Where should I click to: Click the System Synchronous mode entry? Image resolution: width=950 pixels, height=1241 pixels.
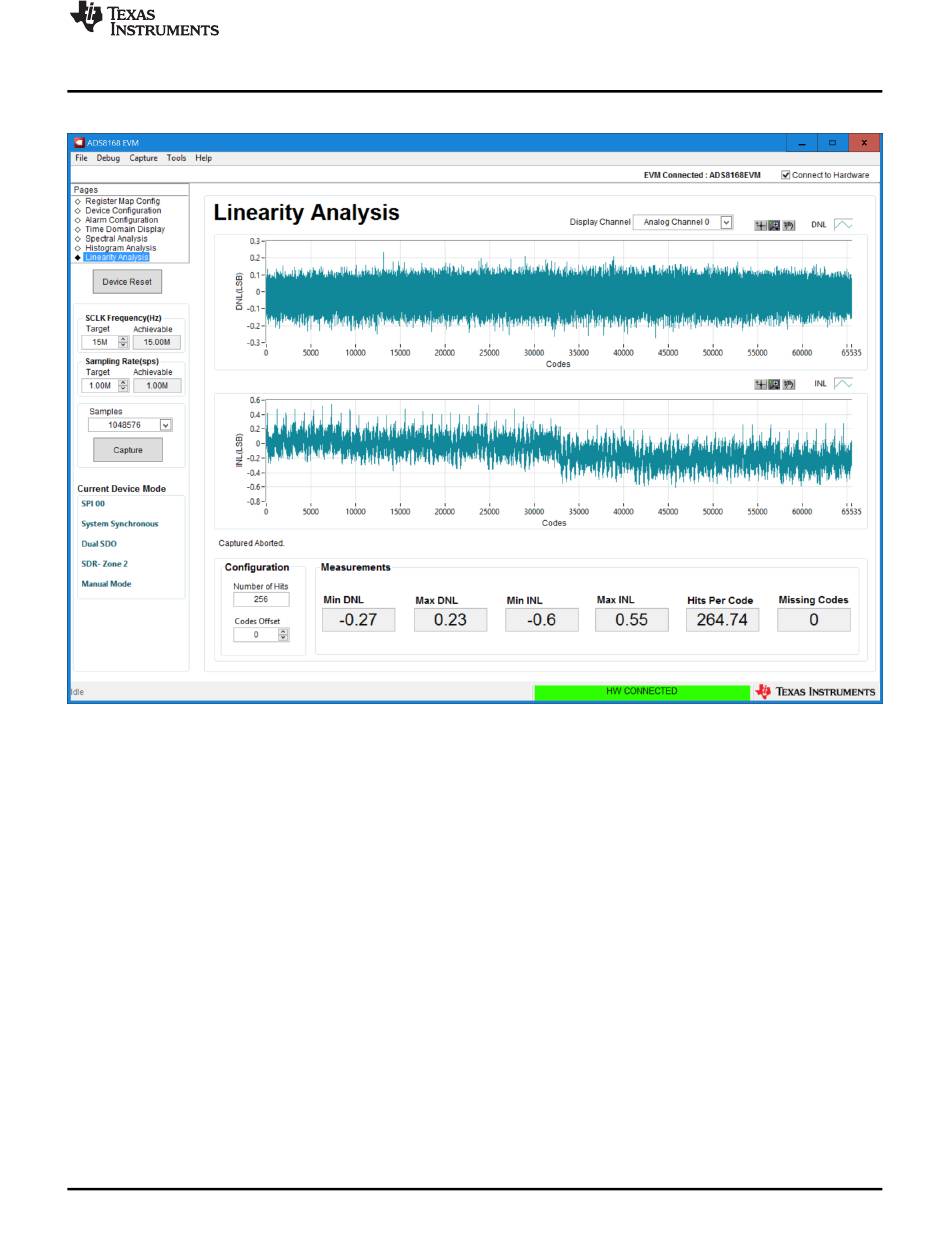[119, 524]
